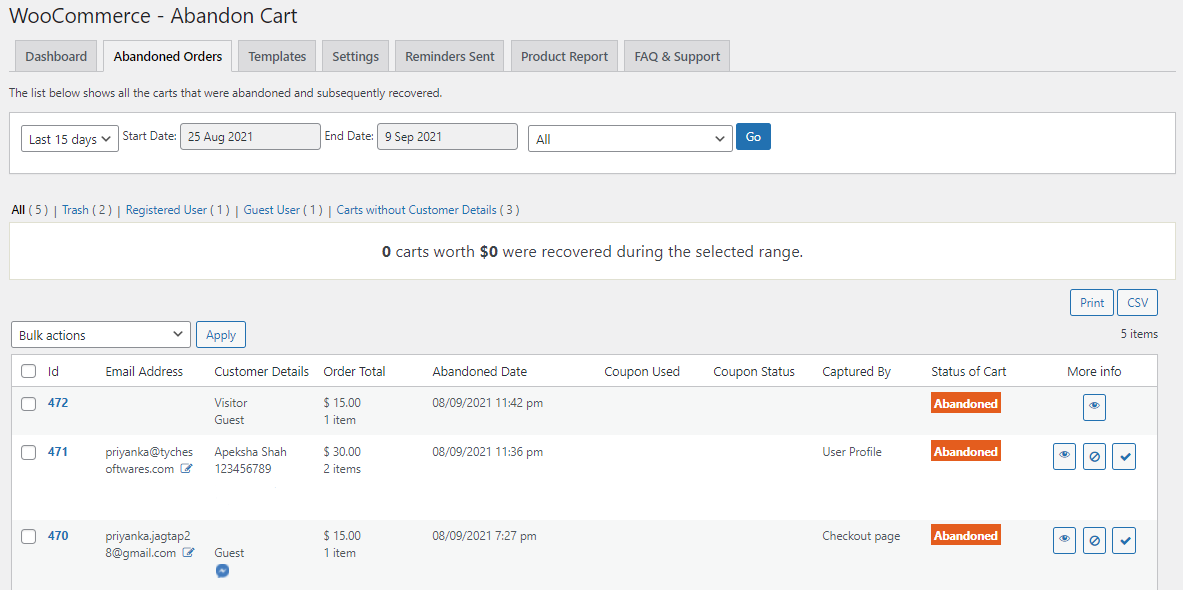The width and height of the screenshot is (1183, 590).
Task: Select the checkbox for cart 472
Action: [28, 404]
